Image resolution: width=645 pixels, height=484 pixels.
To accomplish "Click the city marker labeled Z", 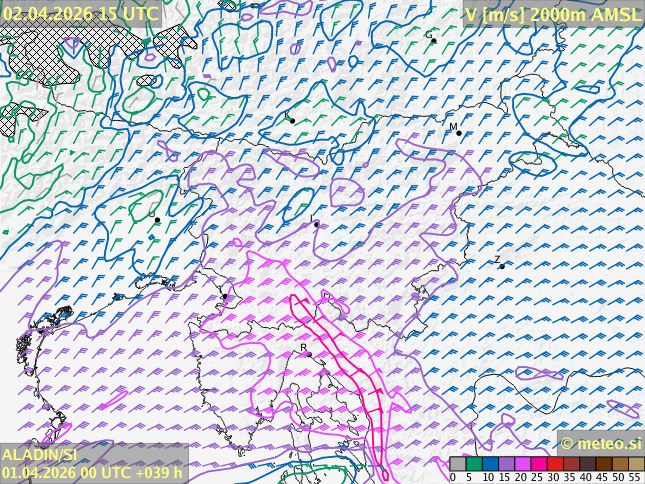I will (x=502, y=266).
